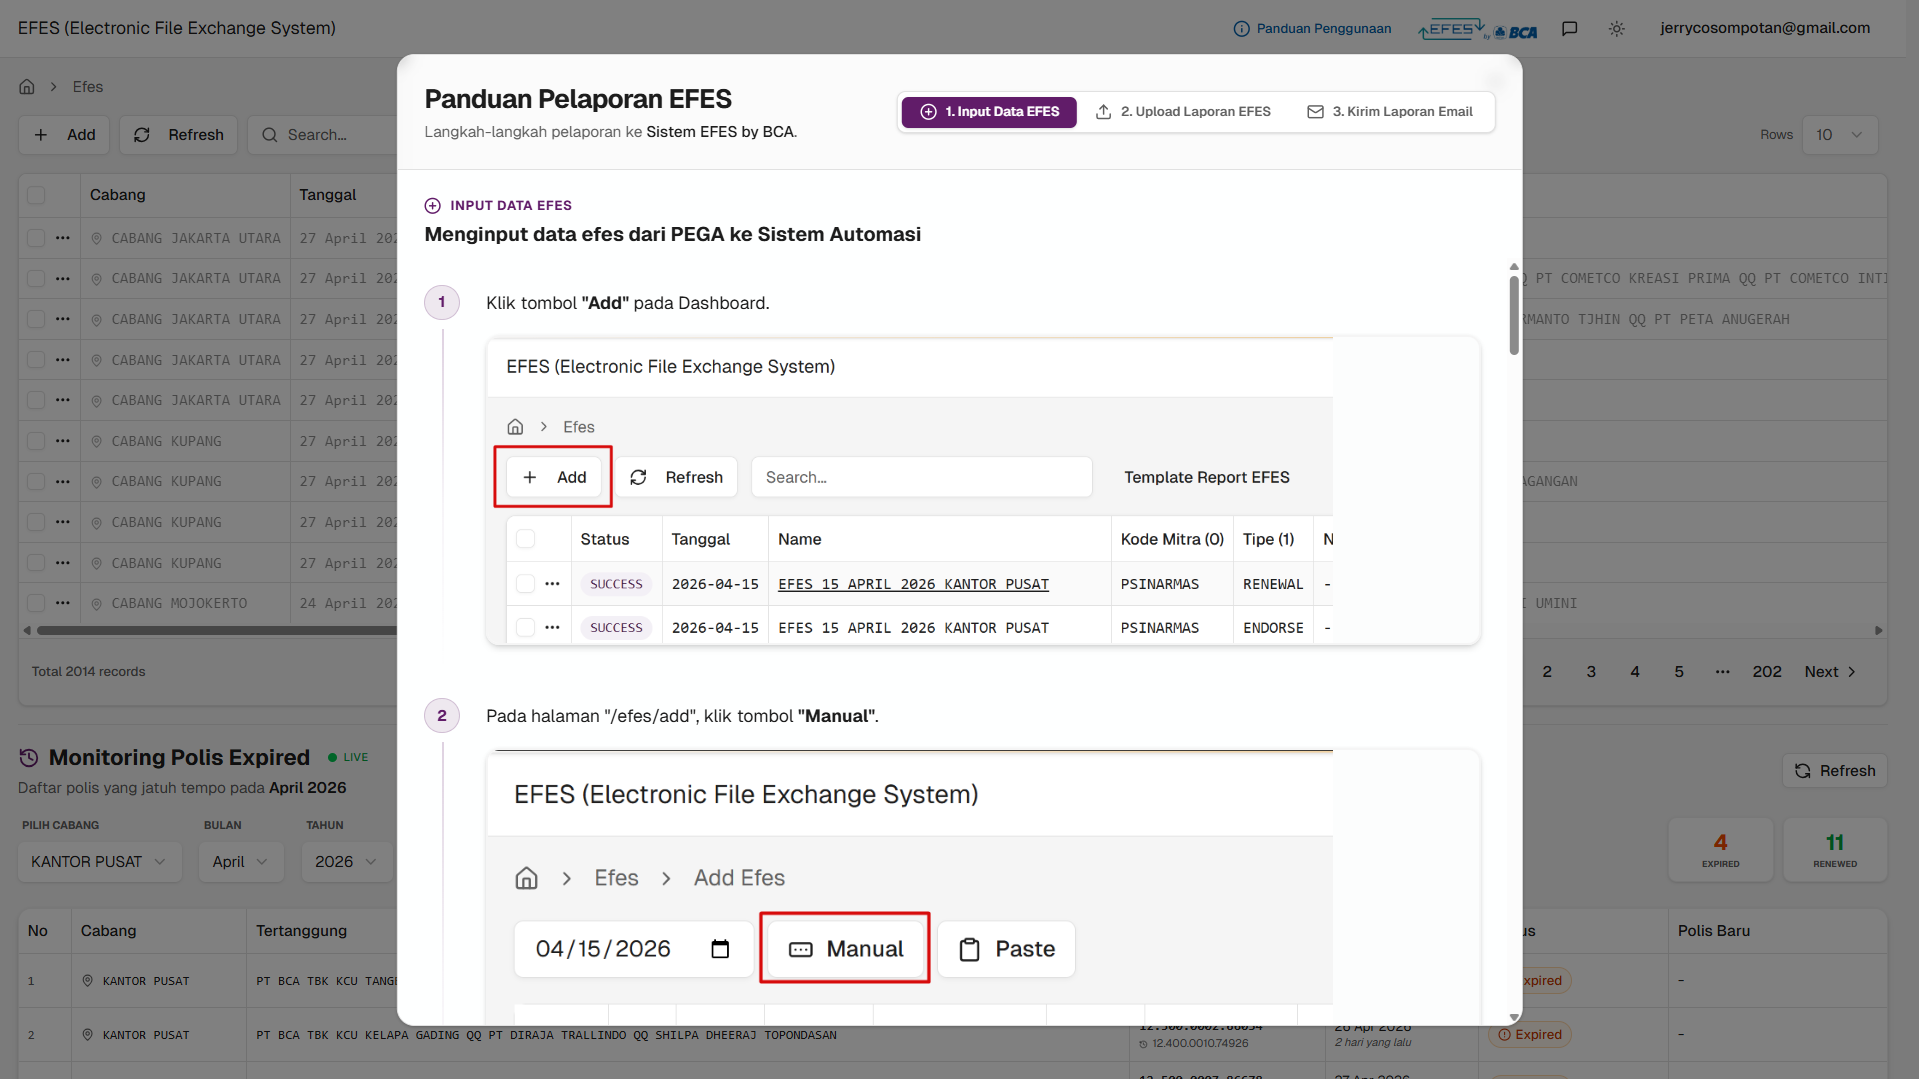
Task: Click the guide scrollbar's up arrow
Action: pyautogui.click(x=1514, y=267)
